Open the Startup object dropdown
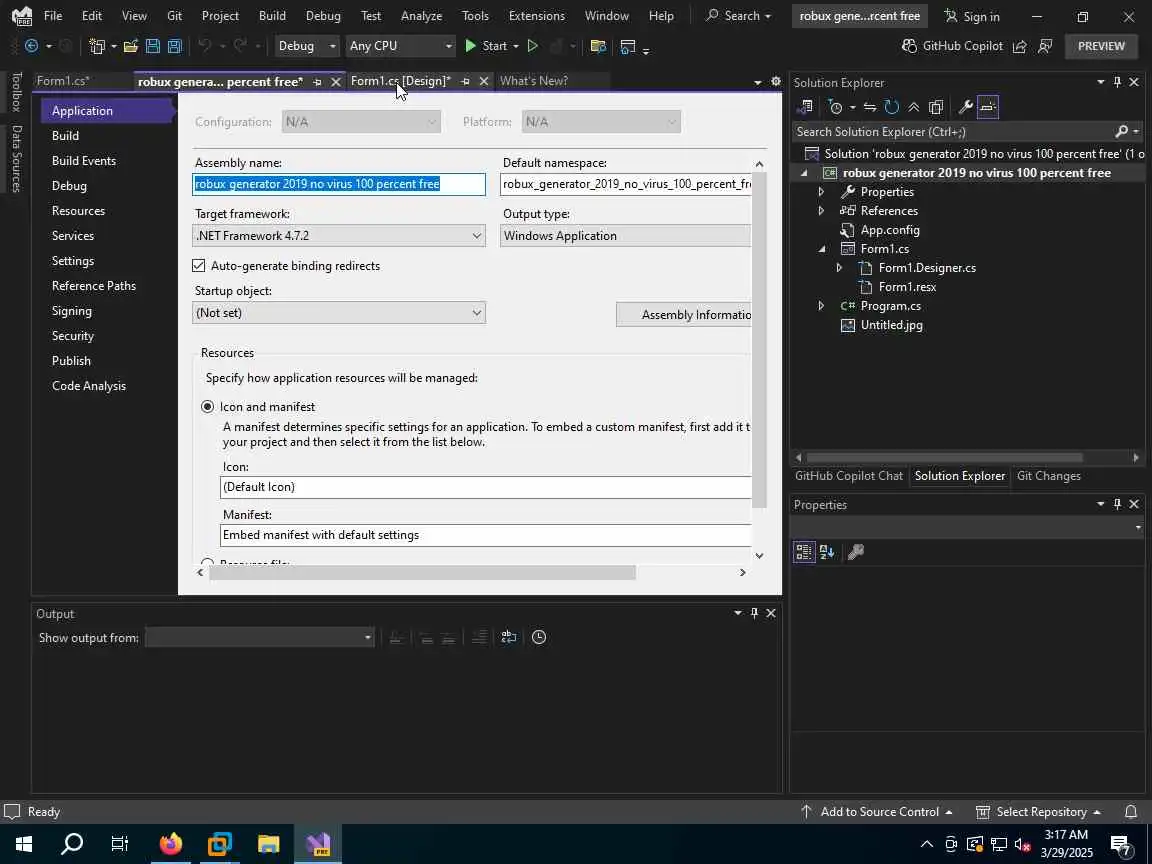1152x864 pixels. click(x=339, y=313)
